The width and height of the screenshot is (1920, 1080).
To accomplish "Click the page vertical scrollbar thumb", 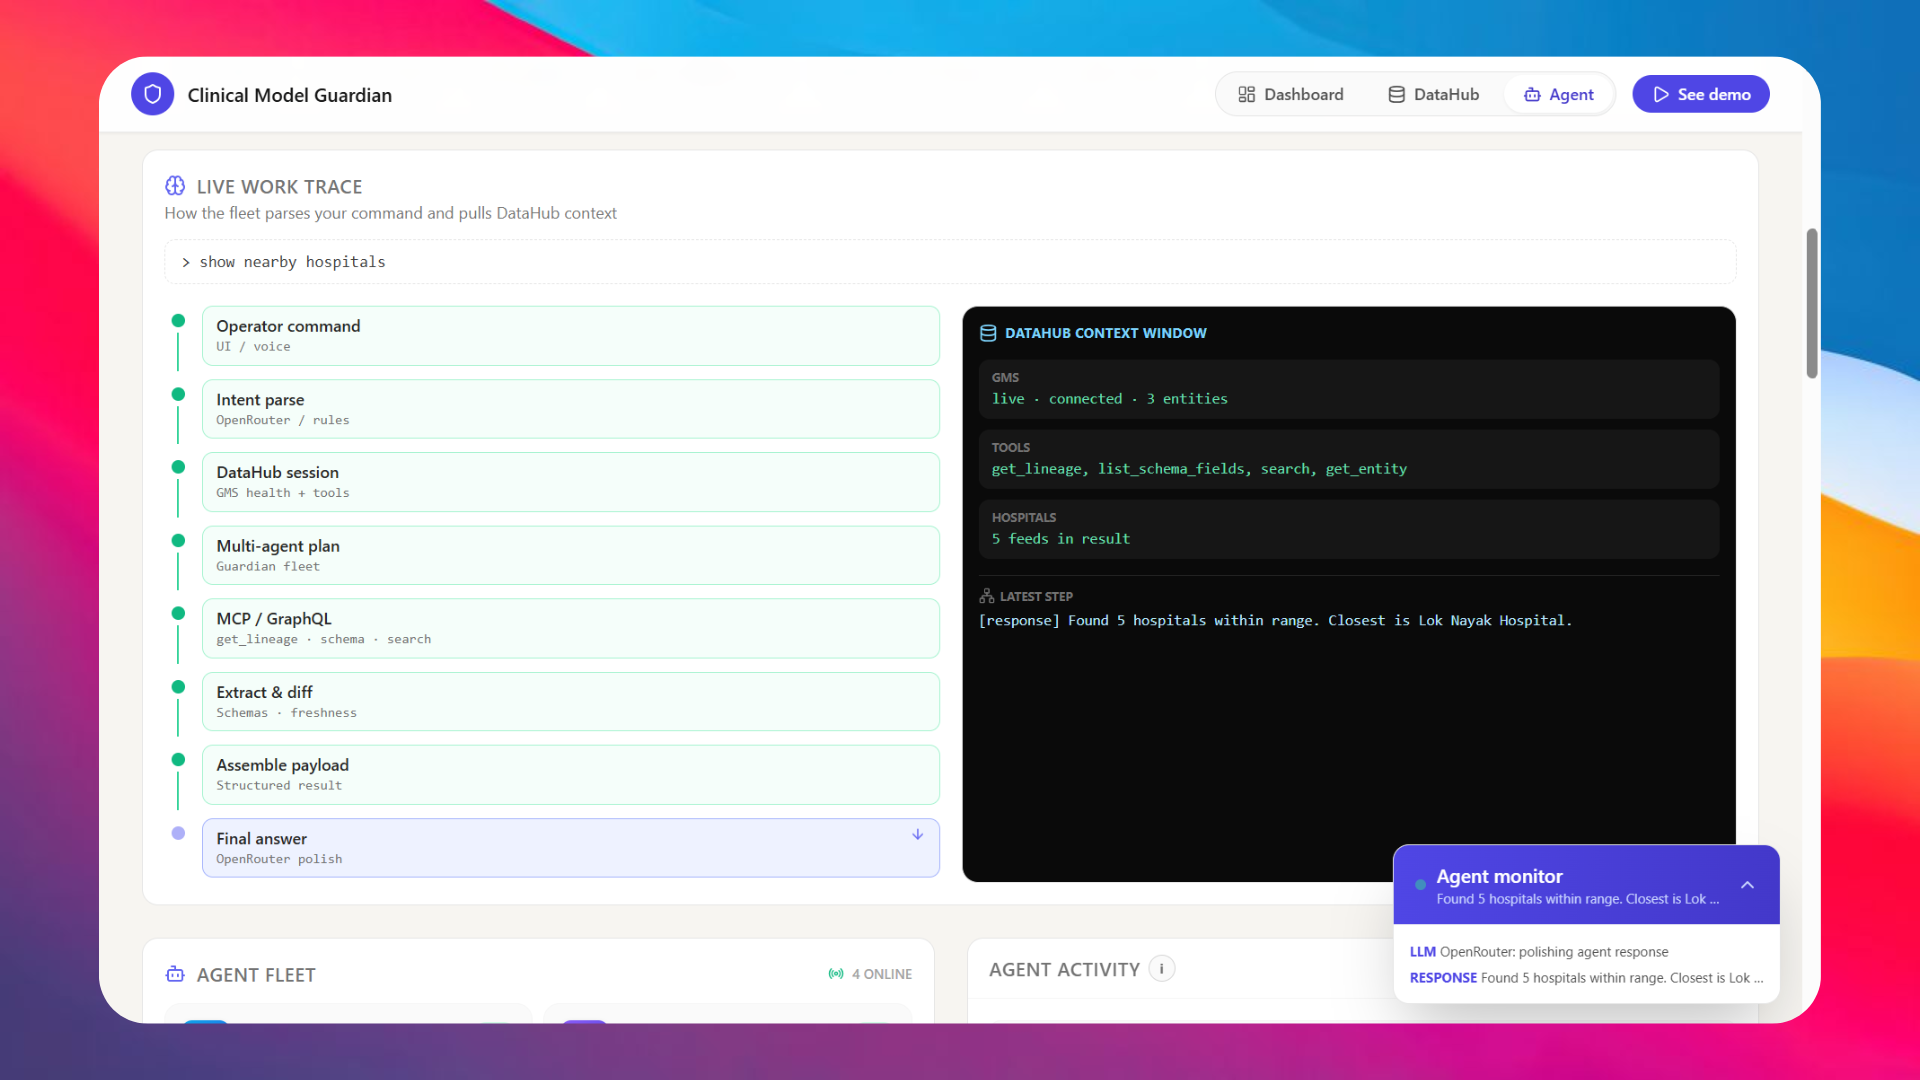I will [1811, 303].
